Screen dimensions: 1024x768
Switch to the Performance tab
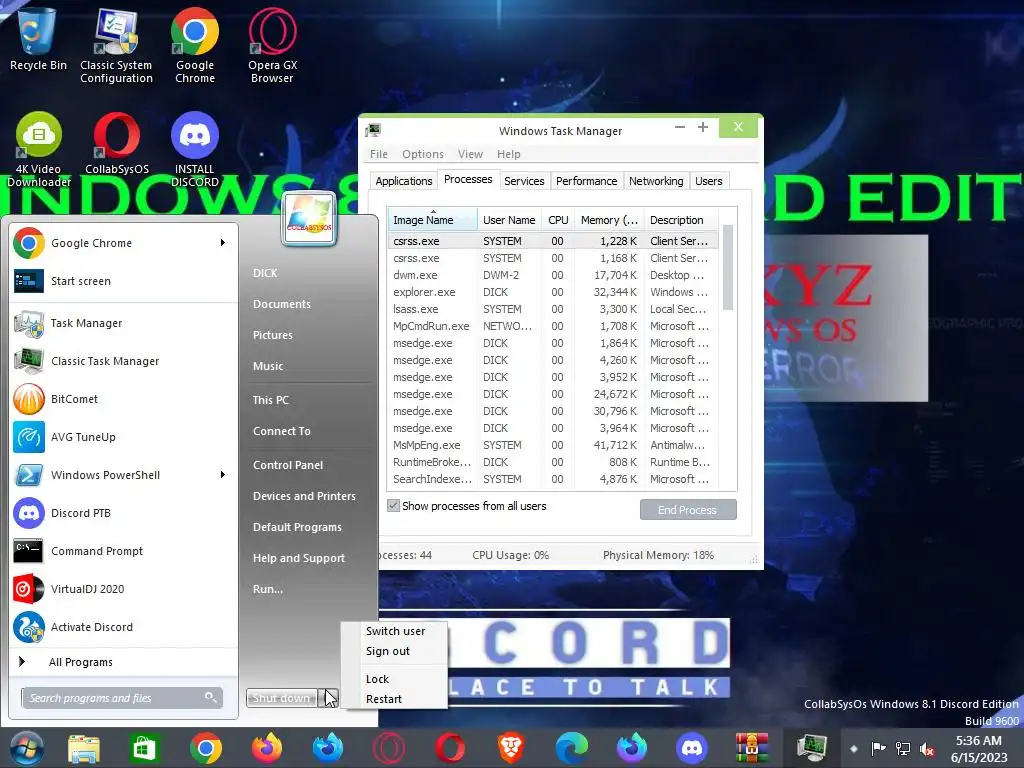(x=586, y=181)
